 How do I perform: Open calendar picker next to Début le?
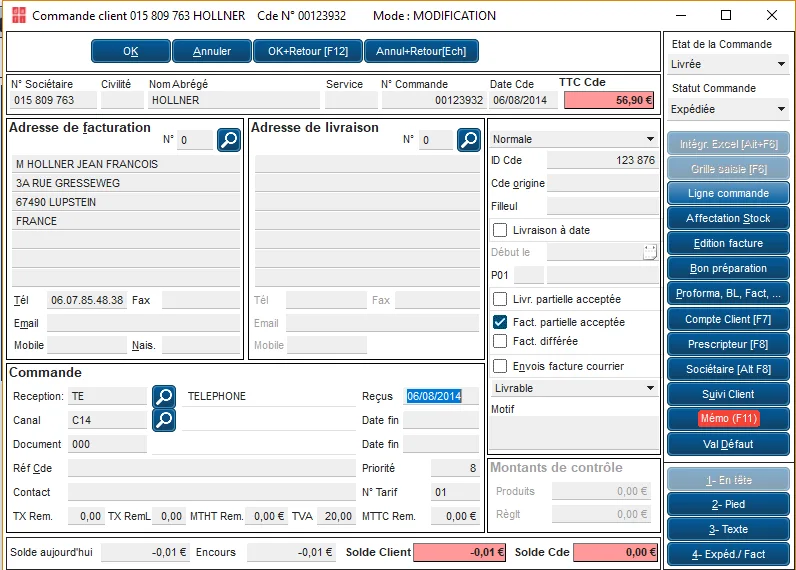click(650, 252)
